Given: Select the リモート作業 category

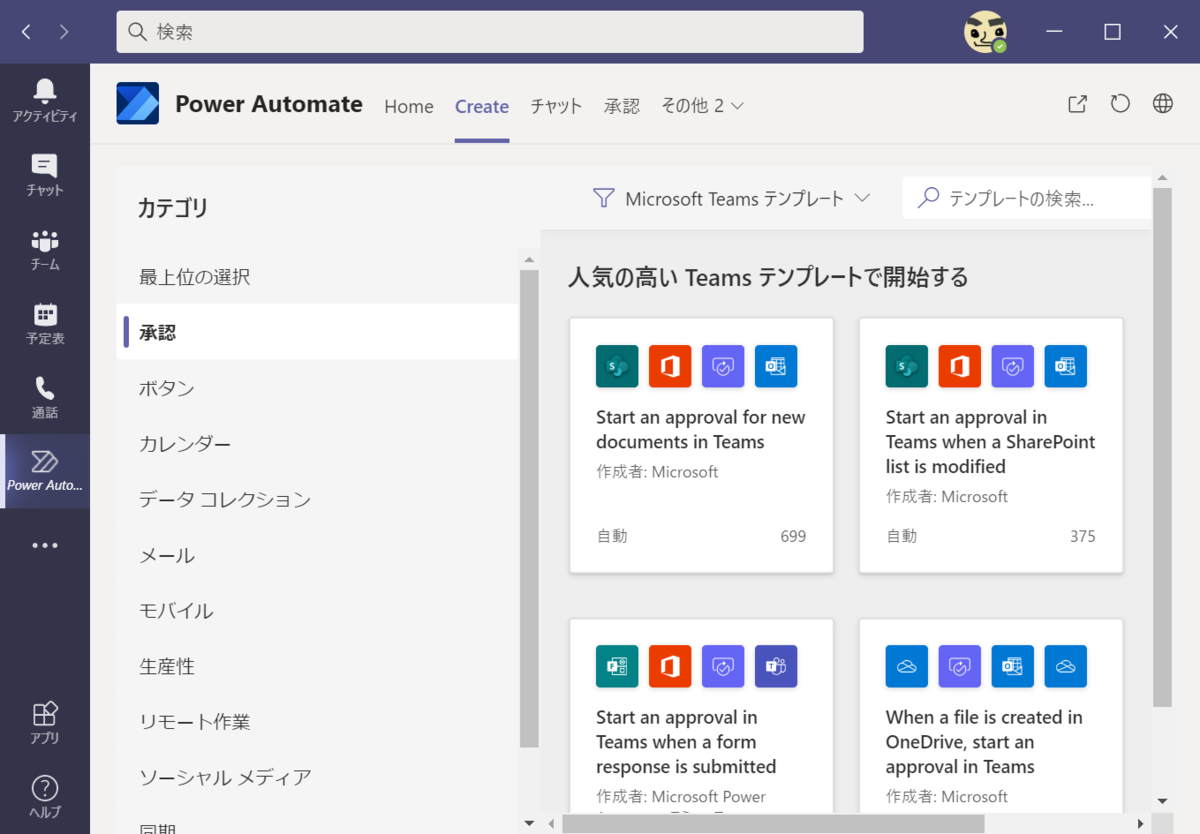Looking at the screenshot, I should point(318,721).
